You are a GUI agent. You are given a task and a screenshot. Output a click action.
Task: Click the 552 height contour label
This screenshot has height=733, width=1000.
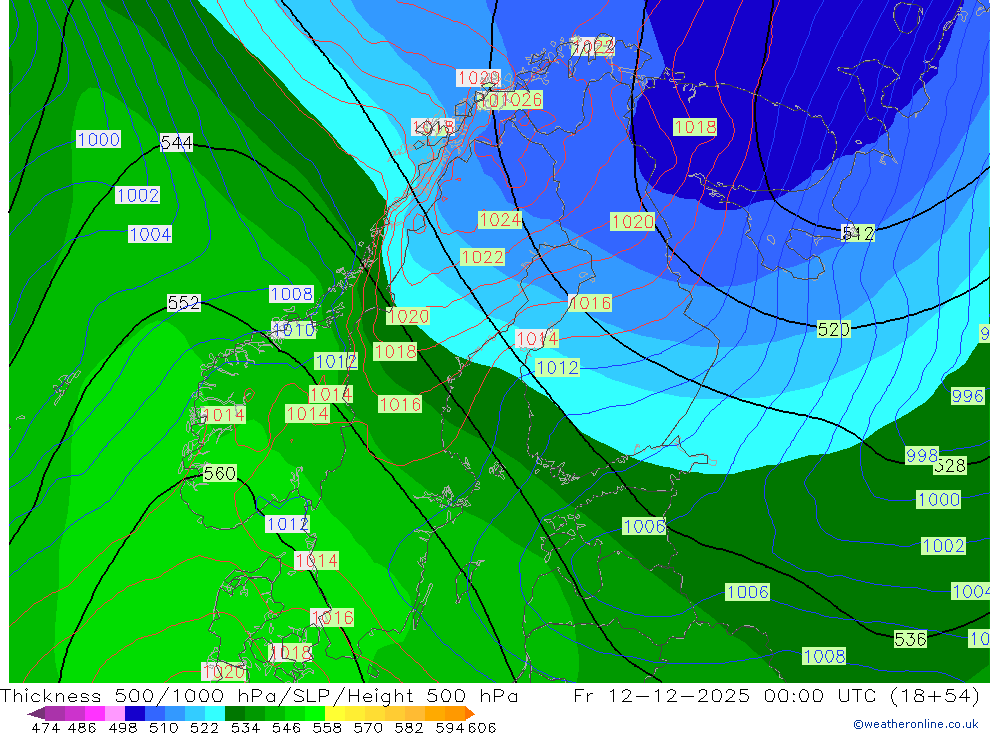coord(184,302)
